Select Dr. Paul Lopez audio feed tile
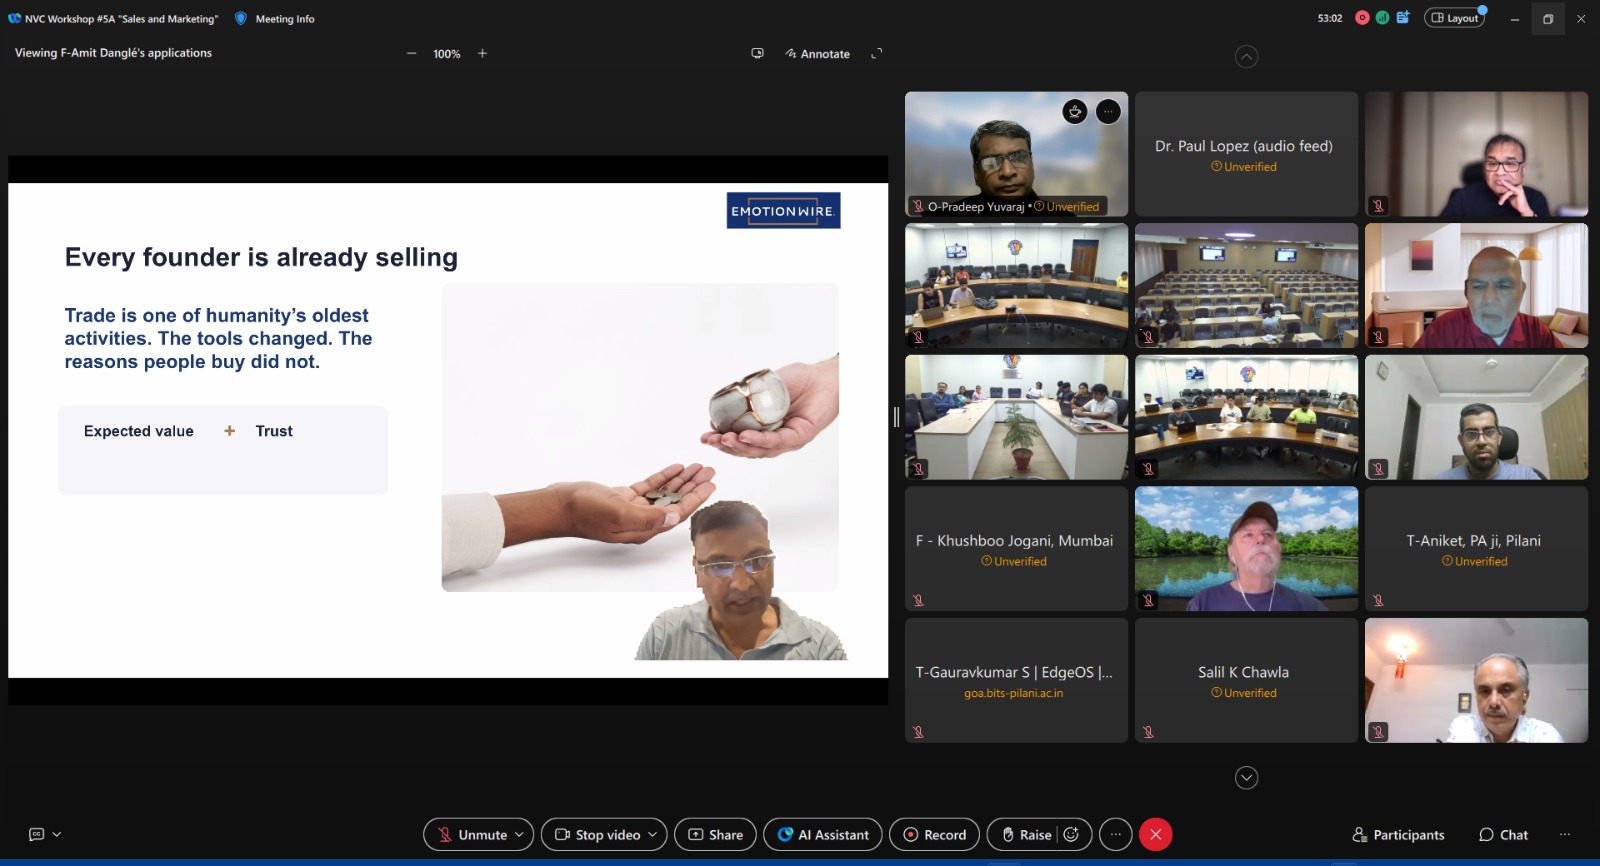This screenshot has width=1600, height=866. (x=1246, y=154)
